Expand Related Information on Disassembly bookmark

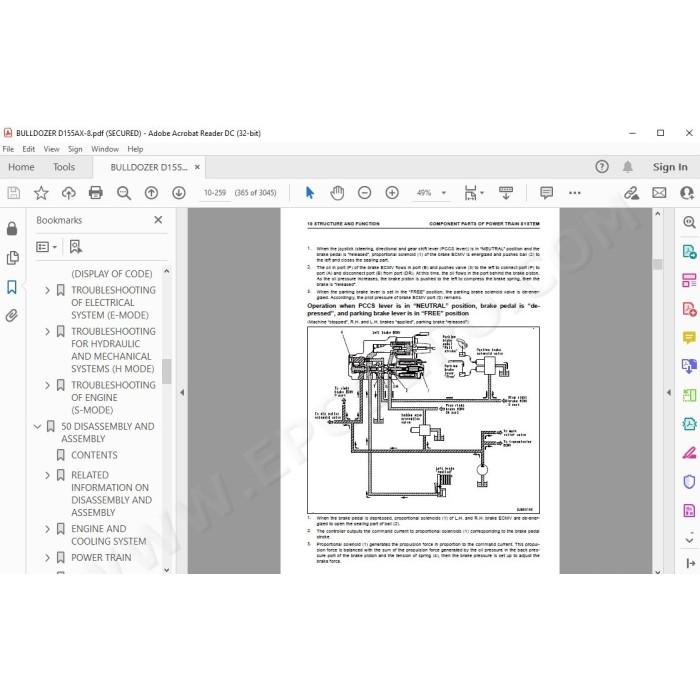tap(47, 475)
